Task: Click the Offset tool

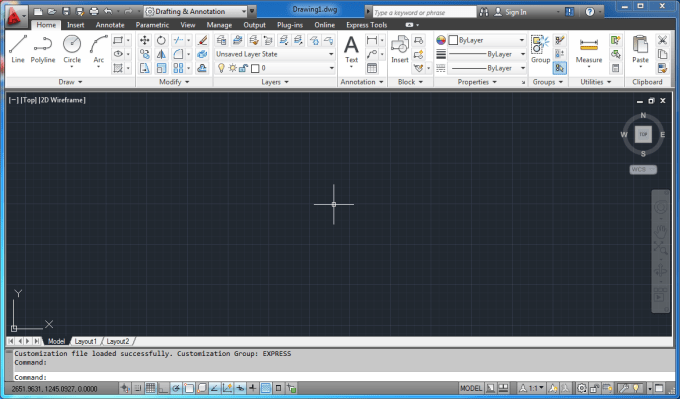Action: (202, 68)
